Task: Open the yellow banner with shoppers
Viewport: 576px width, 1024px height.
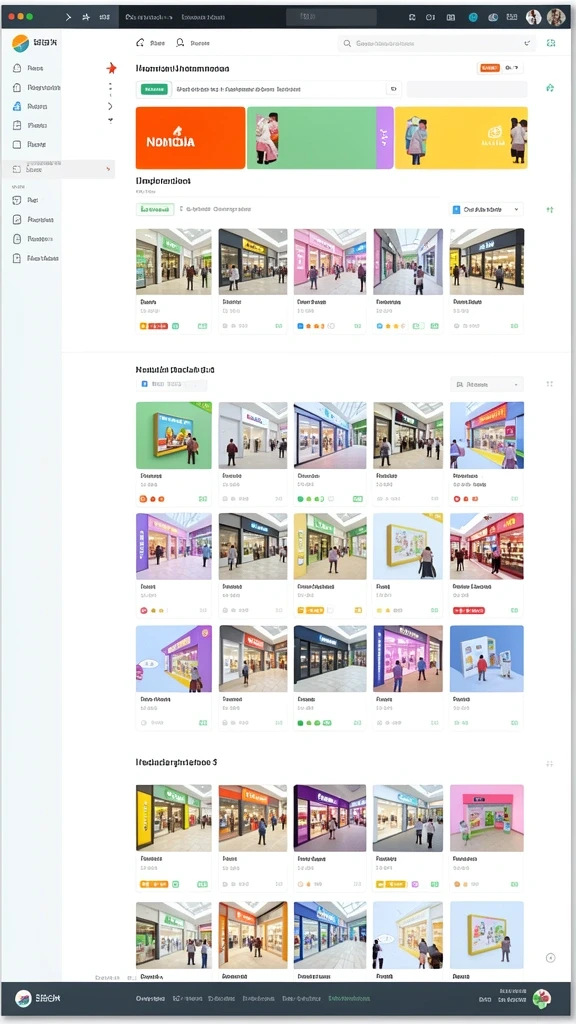Action: tap(461, 138)
